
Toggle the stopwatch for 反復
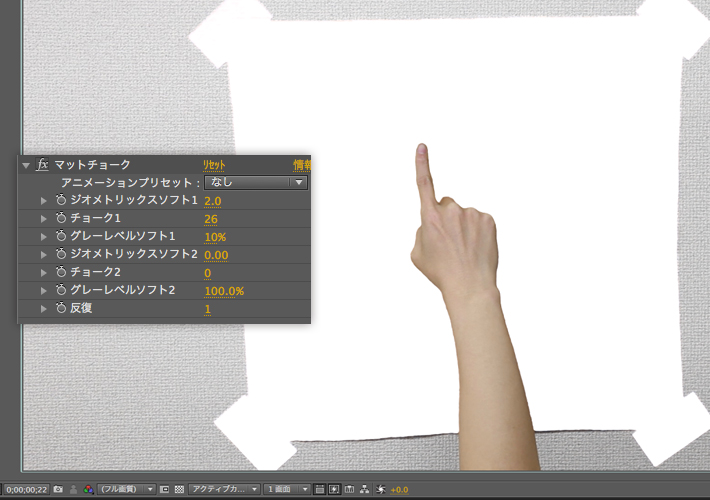pos(61,308)
